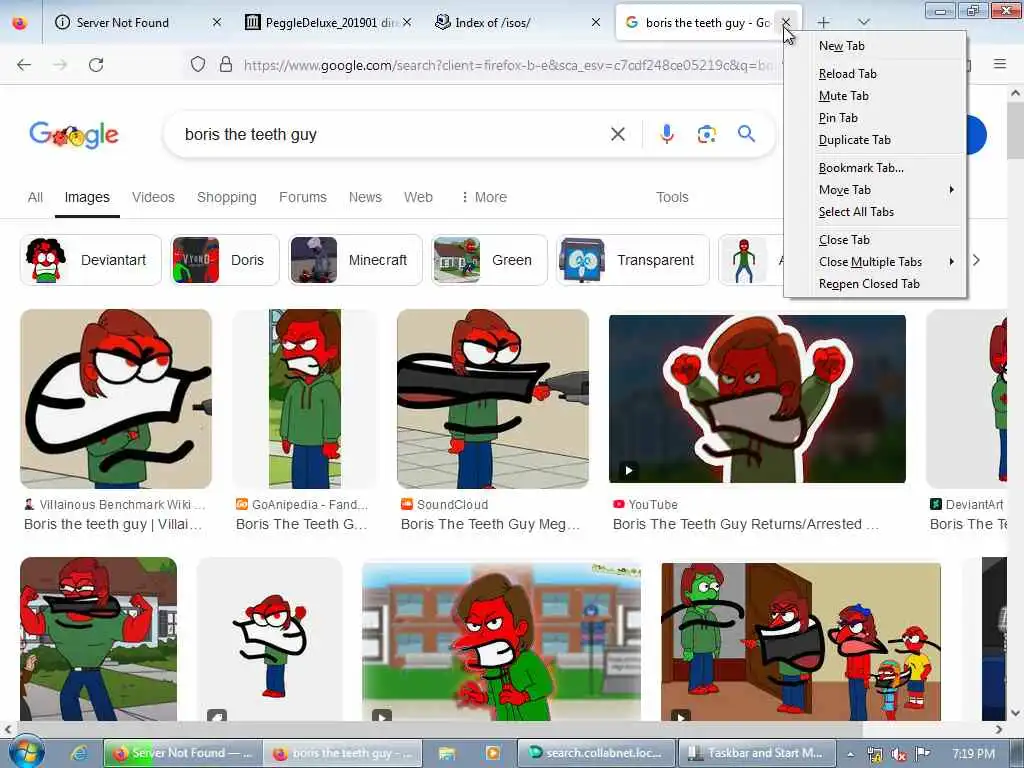
Task: Open the Taskbar and Start Menu taskbar window
Action: click(756, 753)
